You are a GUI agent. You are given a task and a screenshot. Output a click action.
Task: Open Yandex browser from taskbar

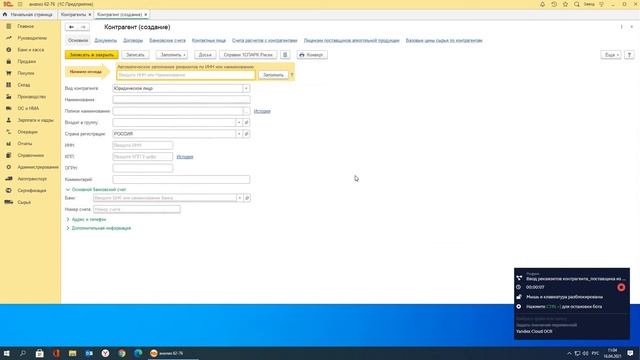[x=105, y=353]
